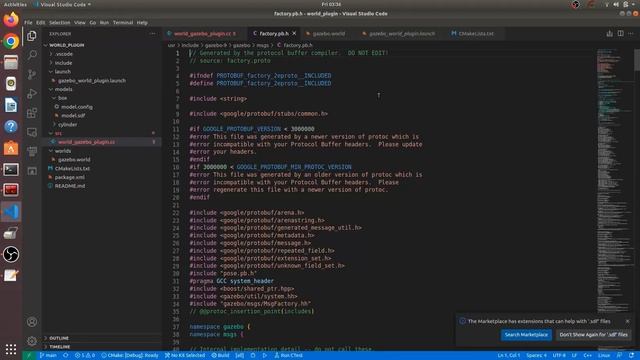Launch Firefox from the Ubuntu dock
This screenshot has width=640, height=360.
(x=11, y=20)
